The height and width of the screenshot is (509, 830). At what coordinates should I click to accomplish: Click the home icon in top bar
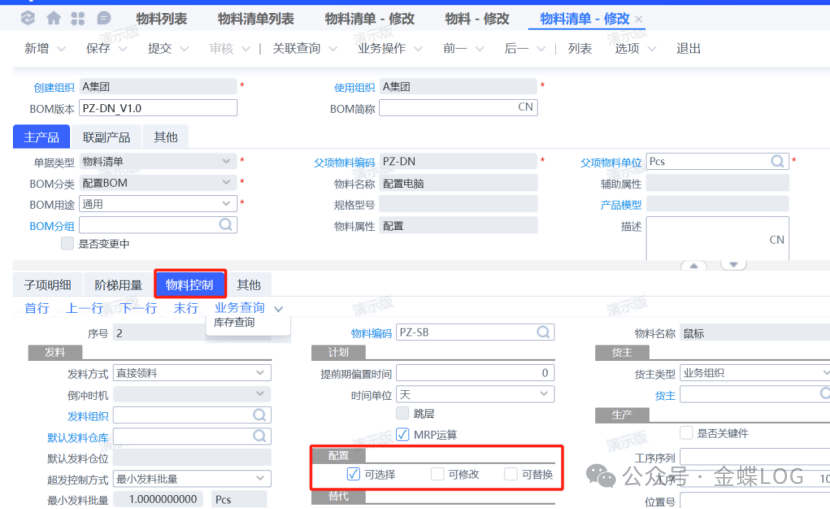point(53,19)
